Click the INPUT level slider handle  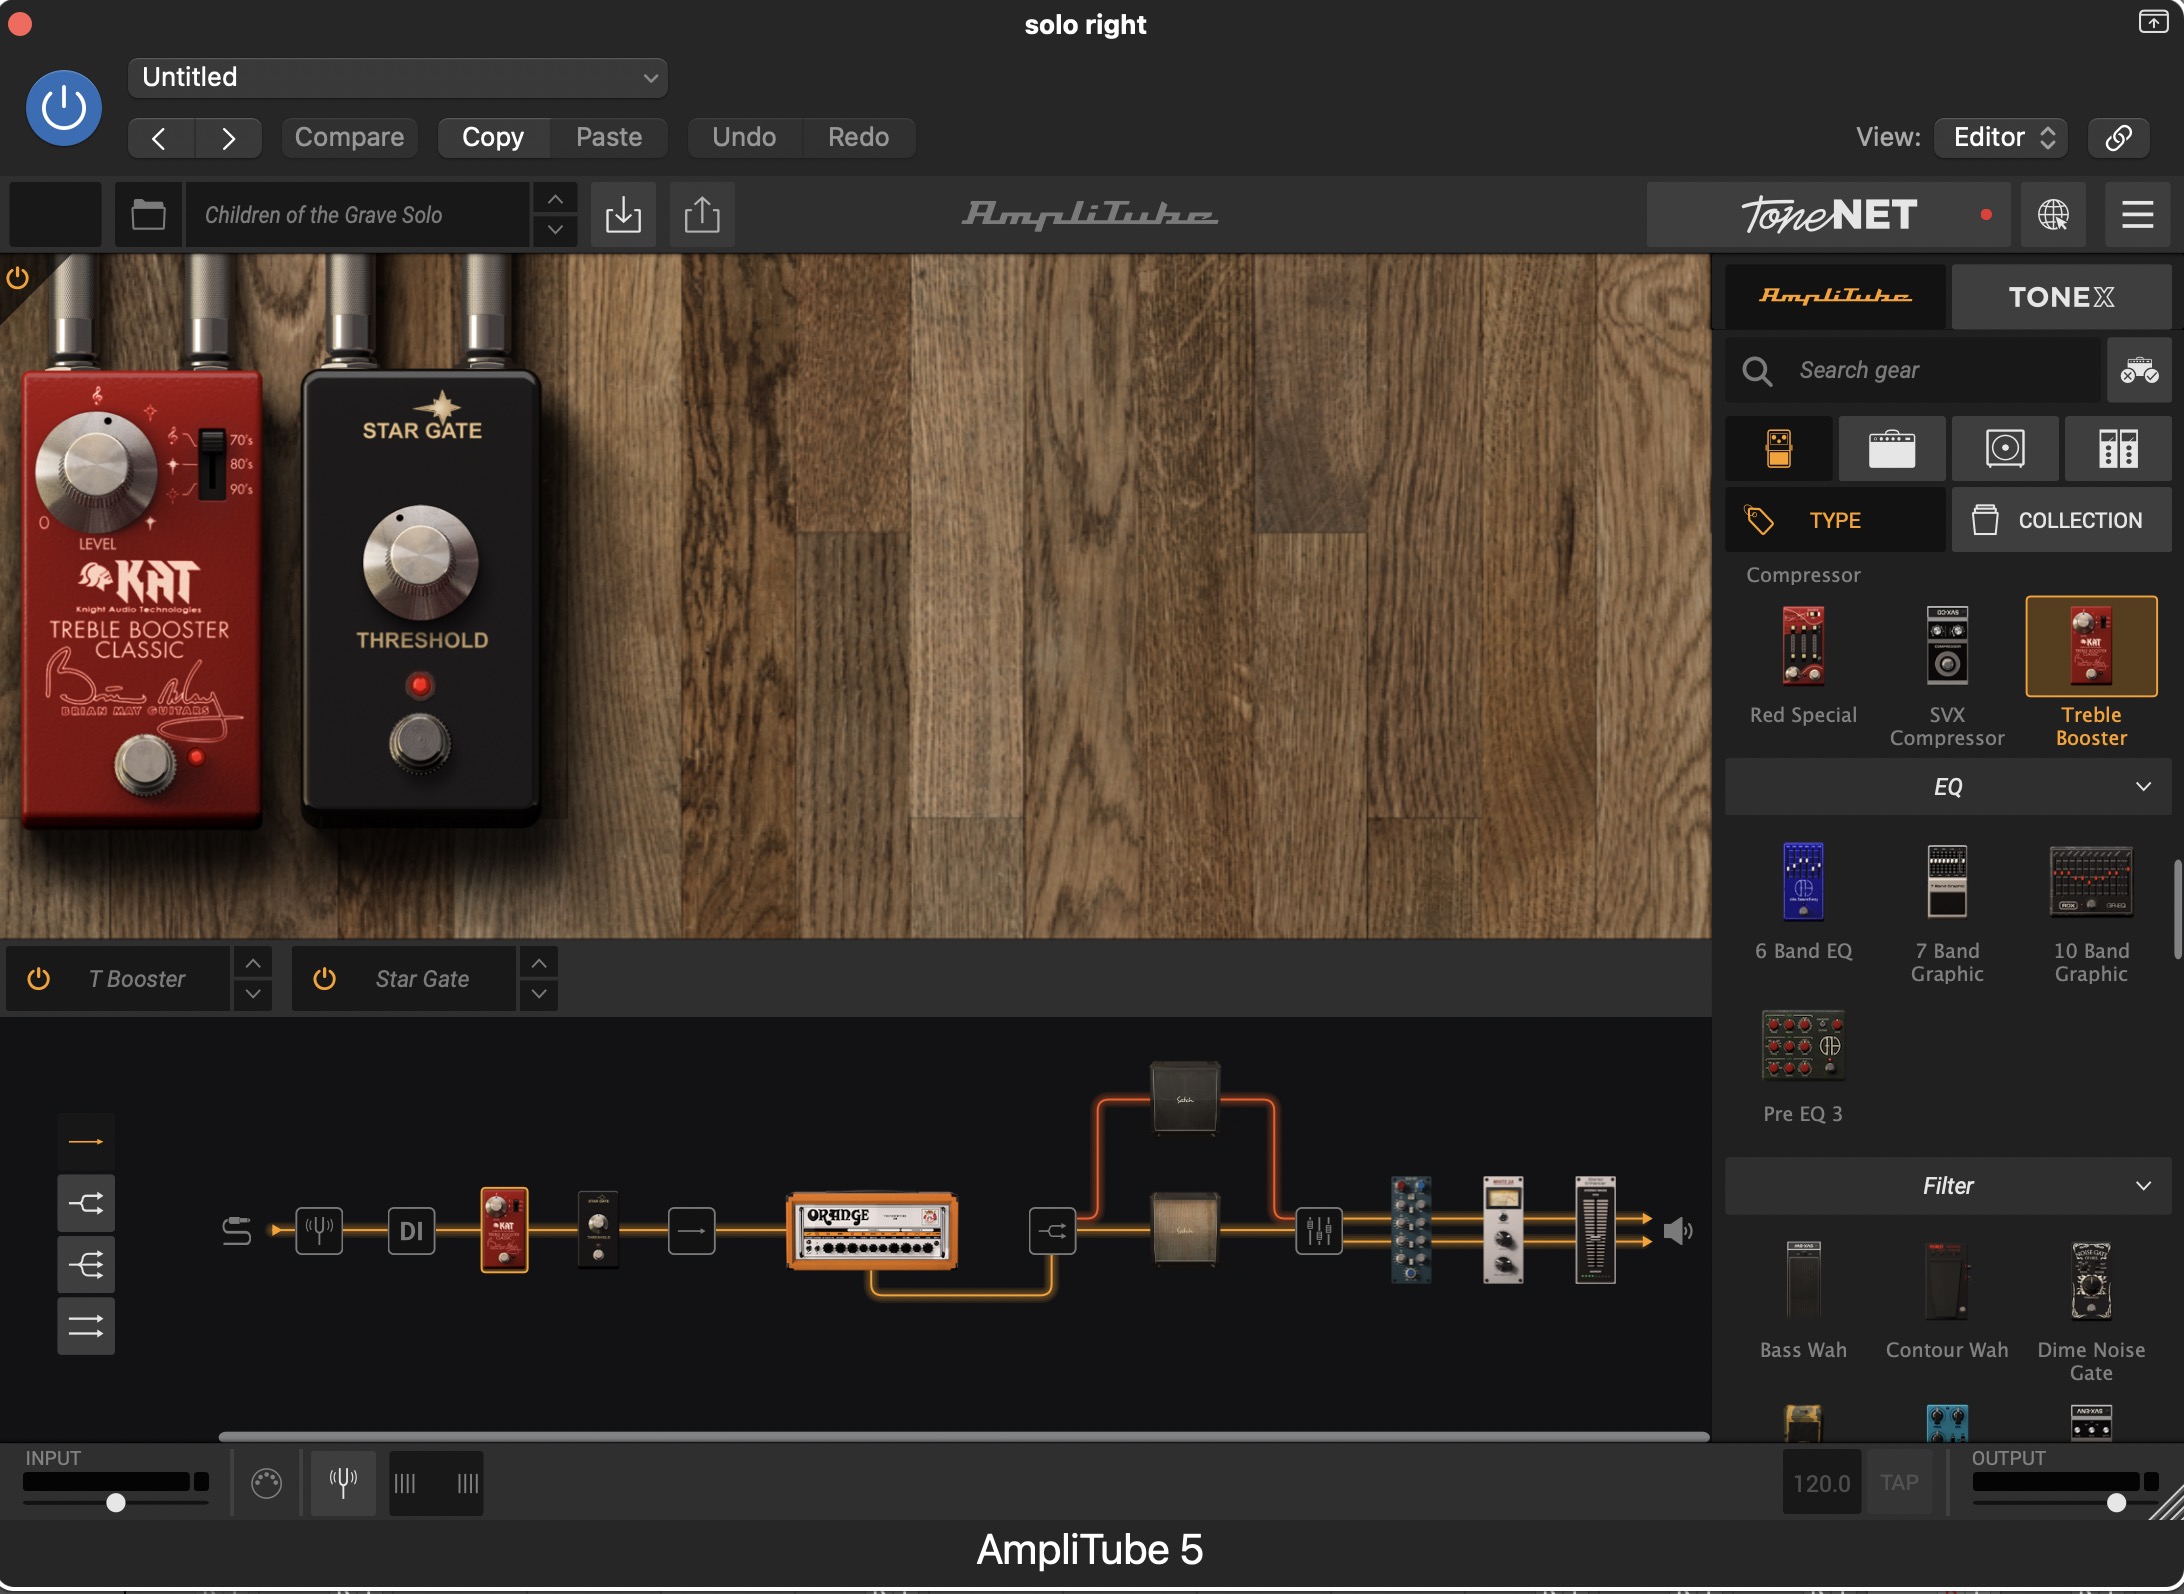point(116,1502)
